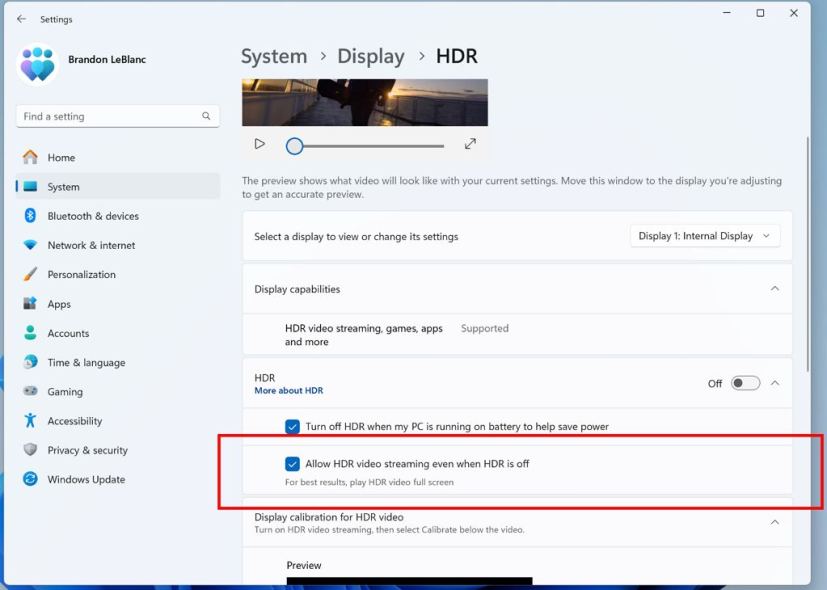Expand the video preview to full screen
This screenshot has width=827, height=590.
(470, 144)
